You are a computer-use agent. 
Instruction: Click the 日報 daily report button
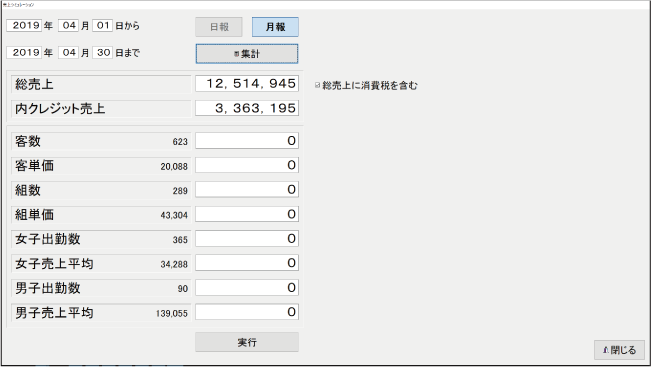(x=219, y=27)
